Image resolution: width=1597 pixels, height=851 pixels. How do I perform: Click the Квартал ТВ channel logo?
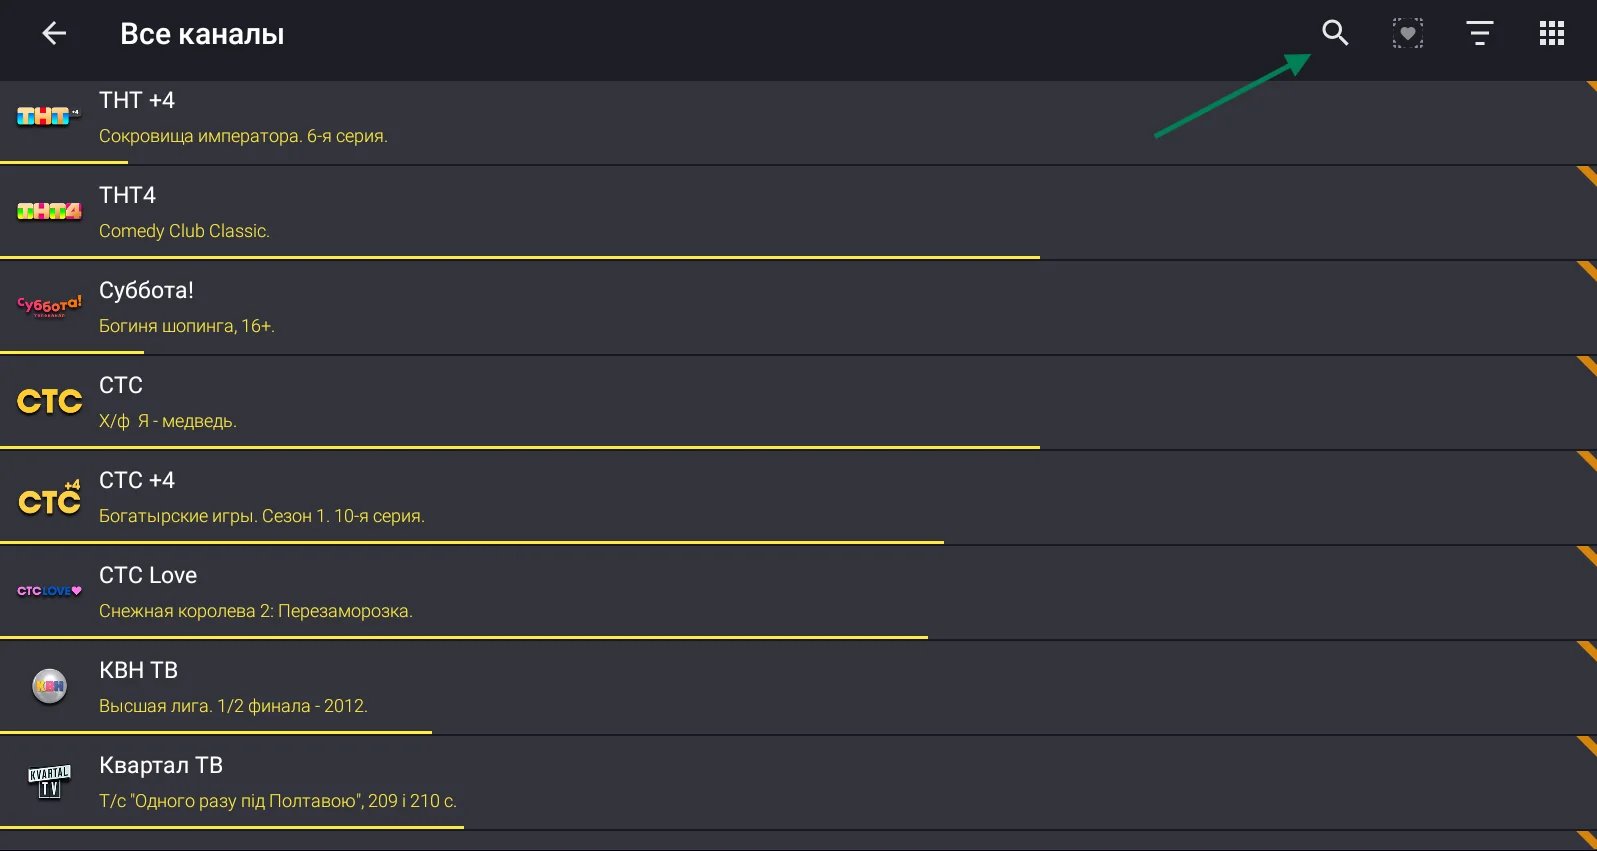[49, 781]
